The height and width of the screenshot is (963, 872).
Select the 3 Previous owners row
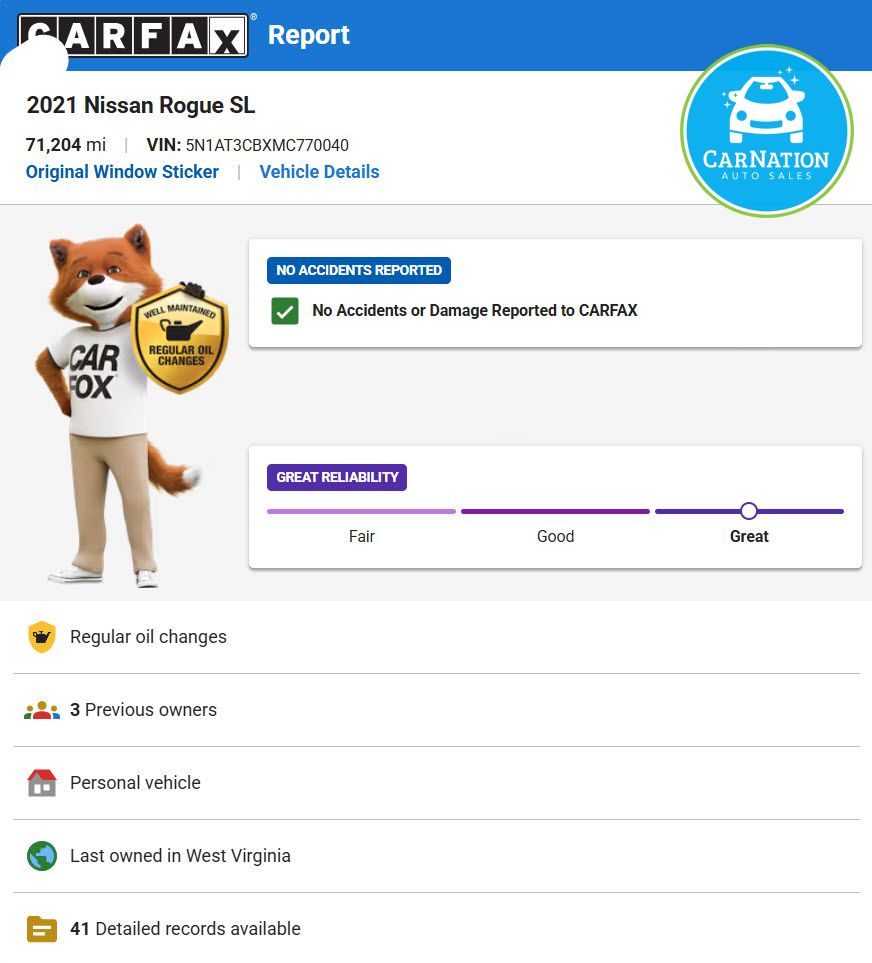[x=436, y=710]
